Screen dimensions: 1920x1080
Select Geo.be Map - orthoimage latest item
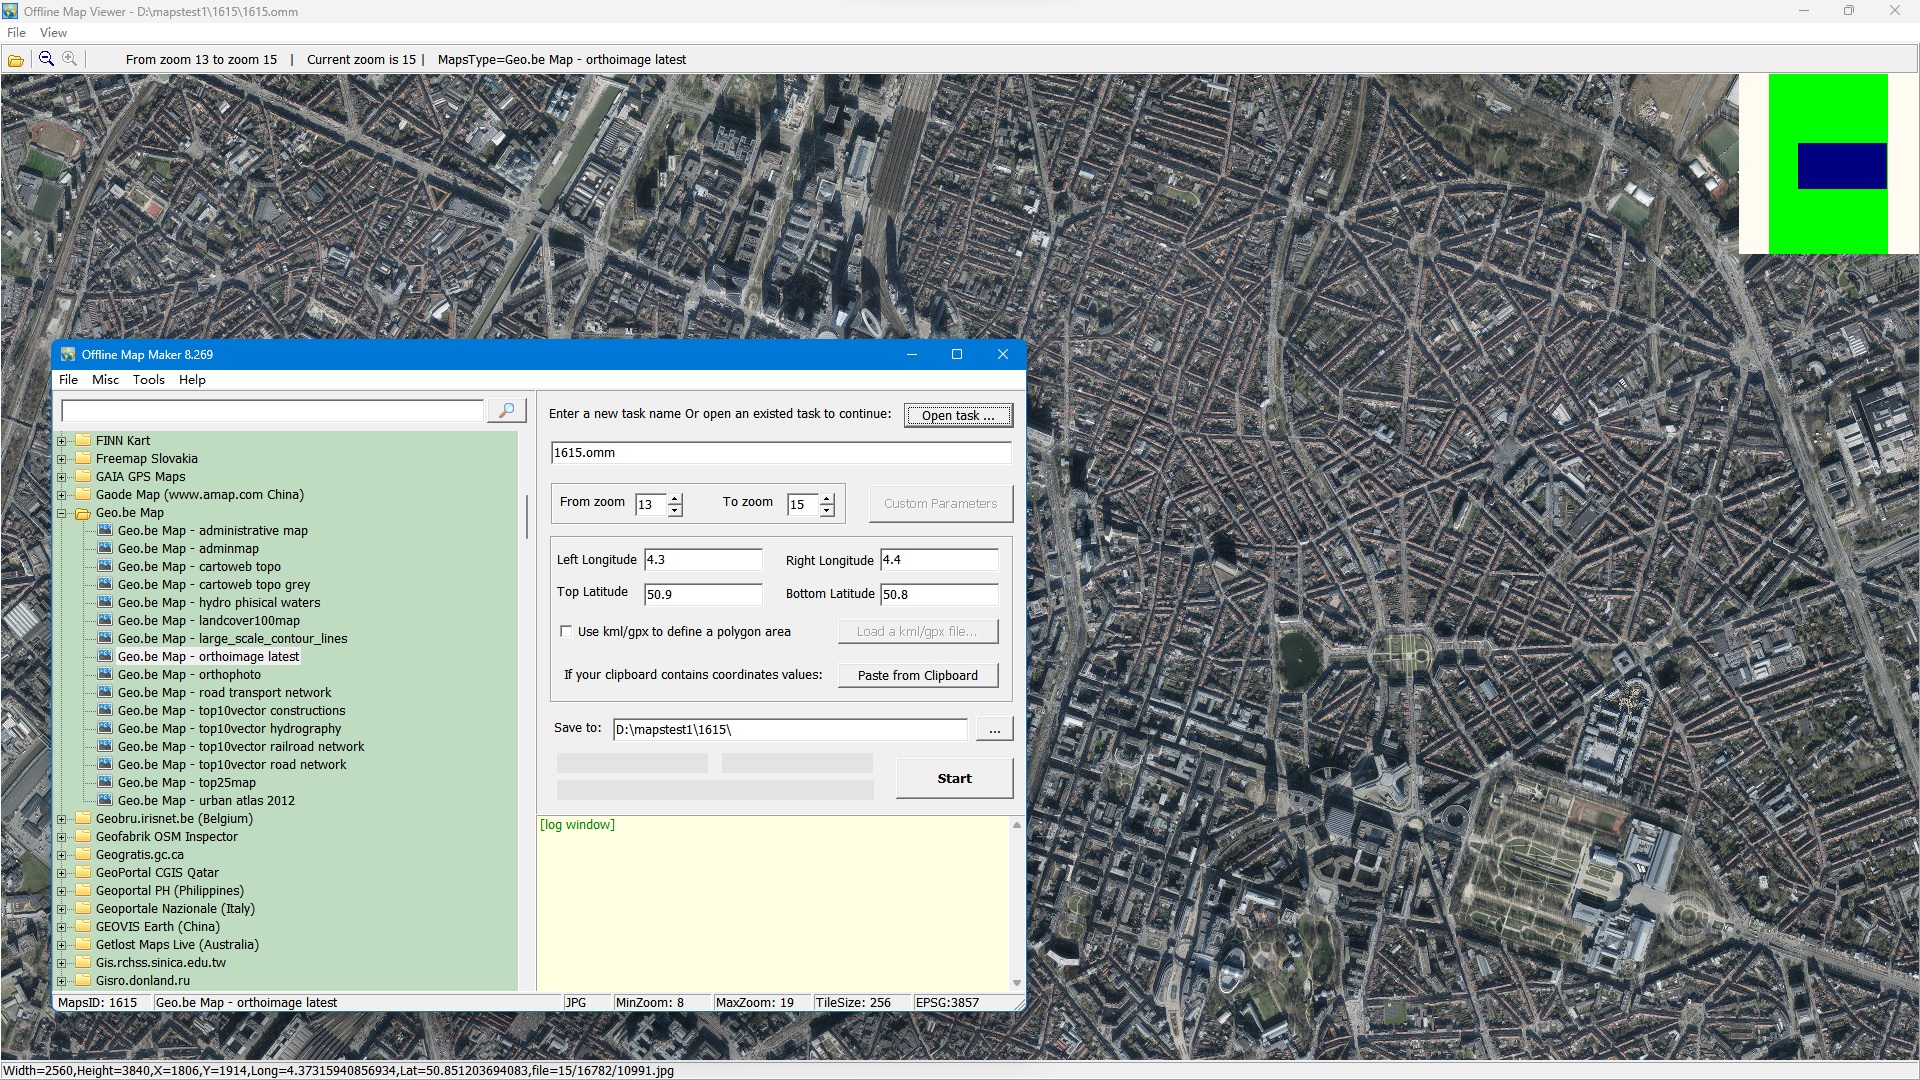coord(208,656)
